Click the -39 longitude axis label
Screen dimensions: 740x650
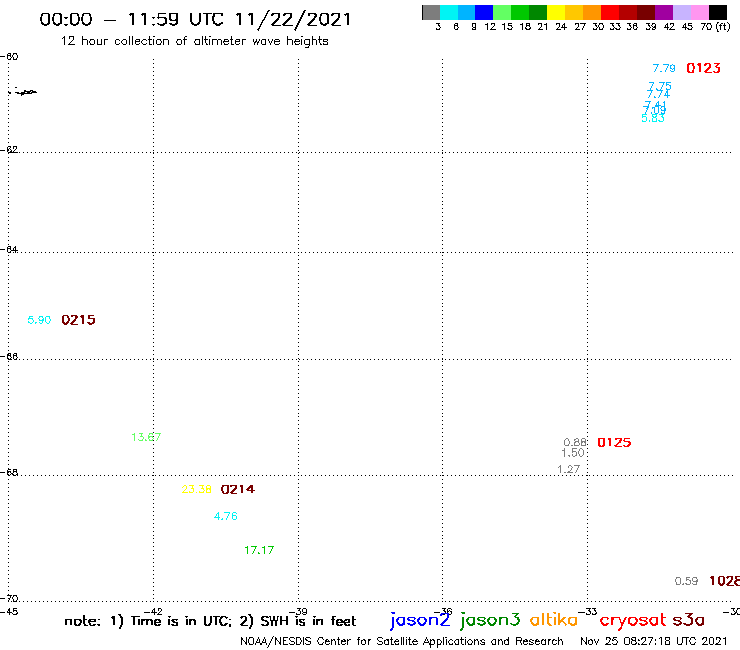pos(298,612)
